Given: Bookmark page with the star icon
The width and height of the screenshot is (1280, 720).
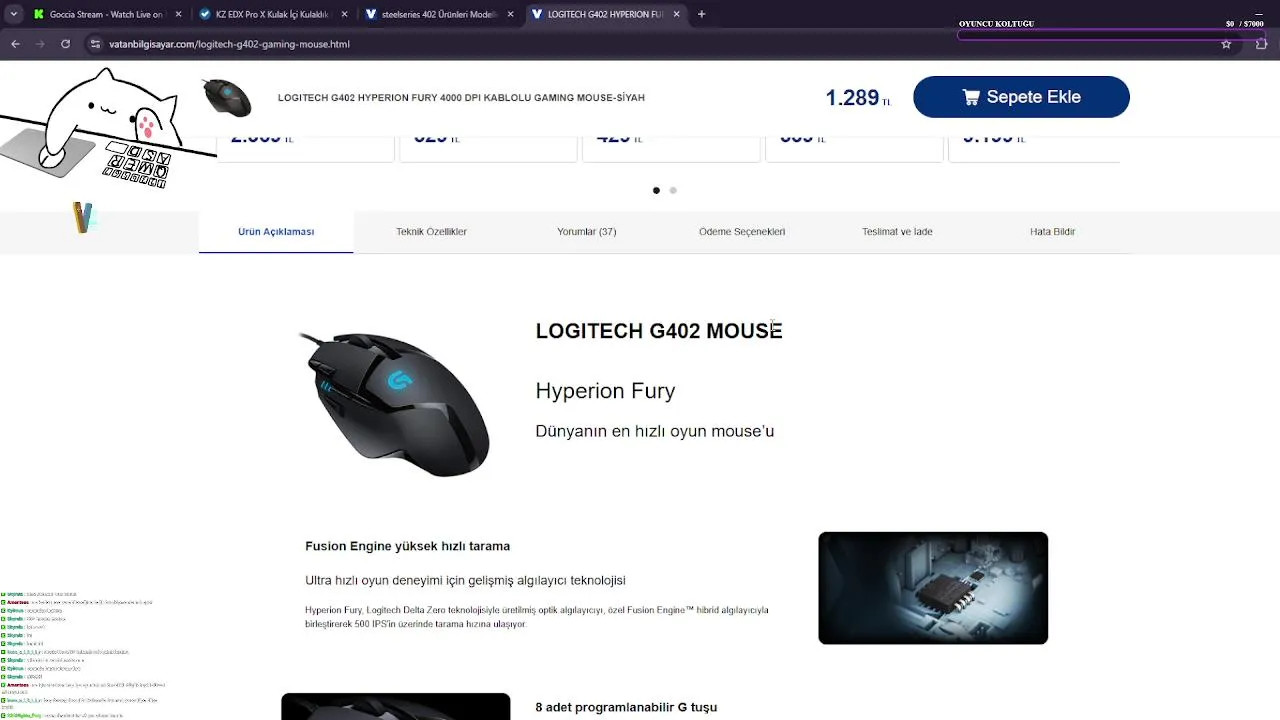Looking at the screenshot, I should tap(1226, 44).
